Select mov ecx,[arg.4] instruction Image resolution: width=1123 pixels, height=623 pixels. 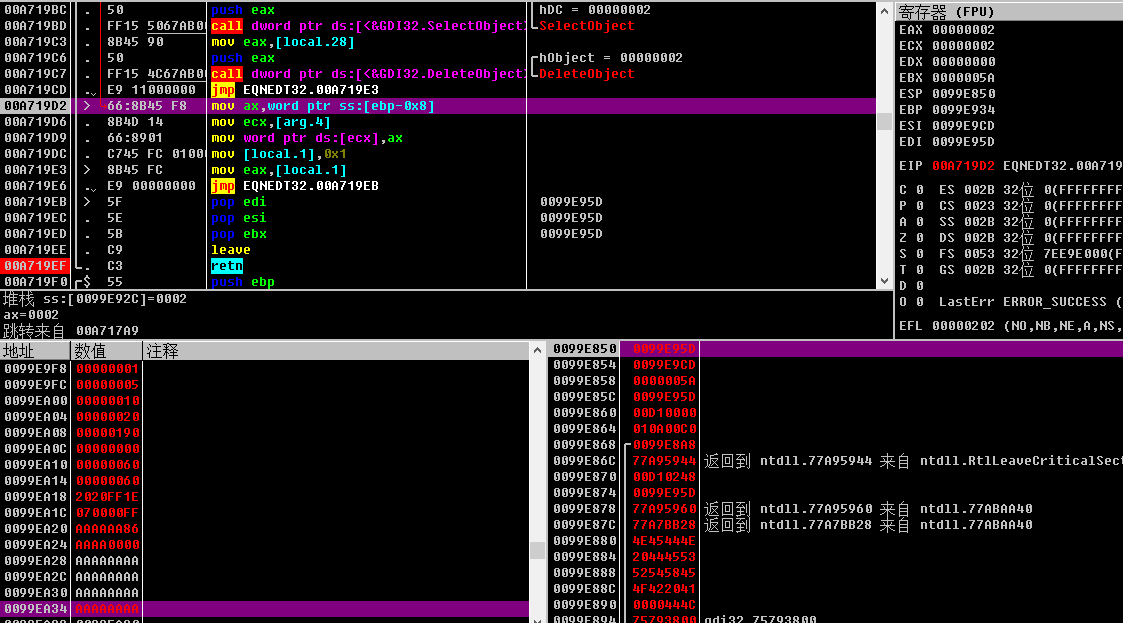click(271, 122)
